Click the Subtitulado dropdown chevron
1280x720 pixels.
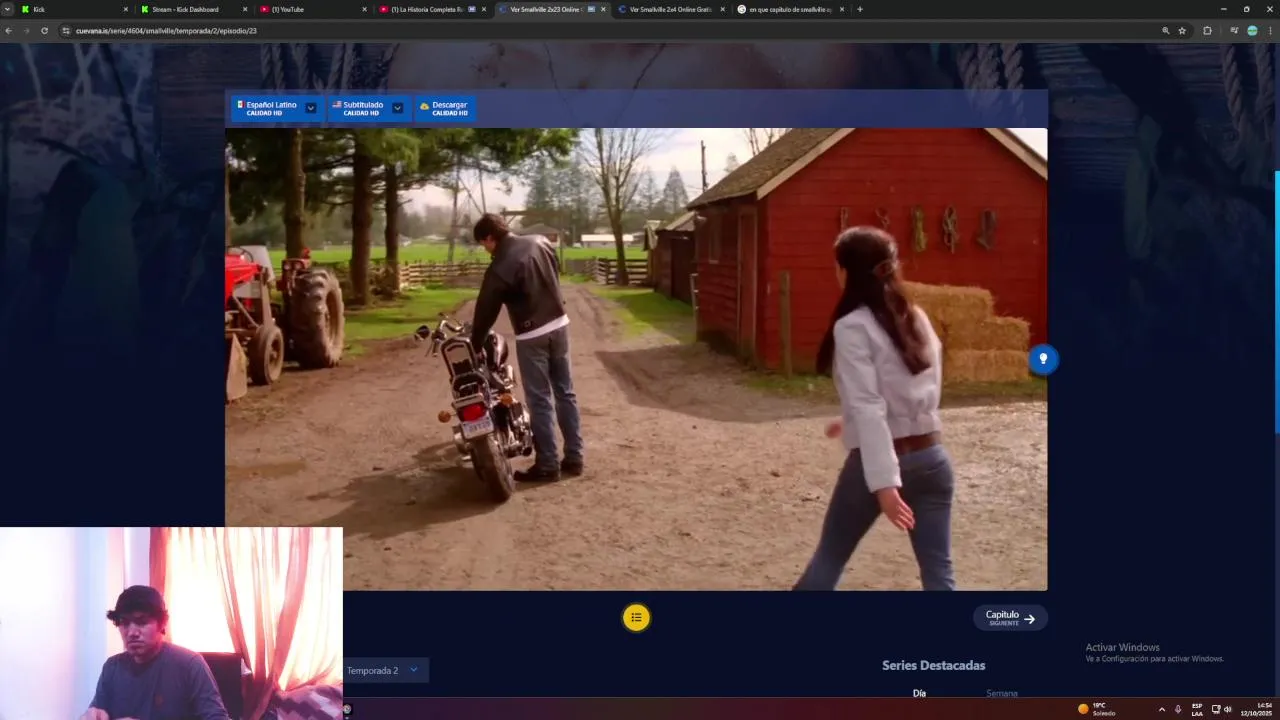tap(397, 108)
